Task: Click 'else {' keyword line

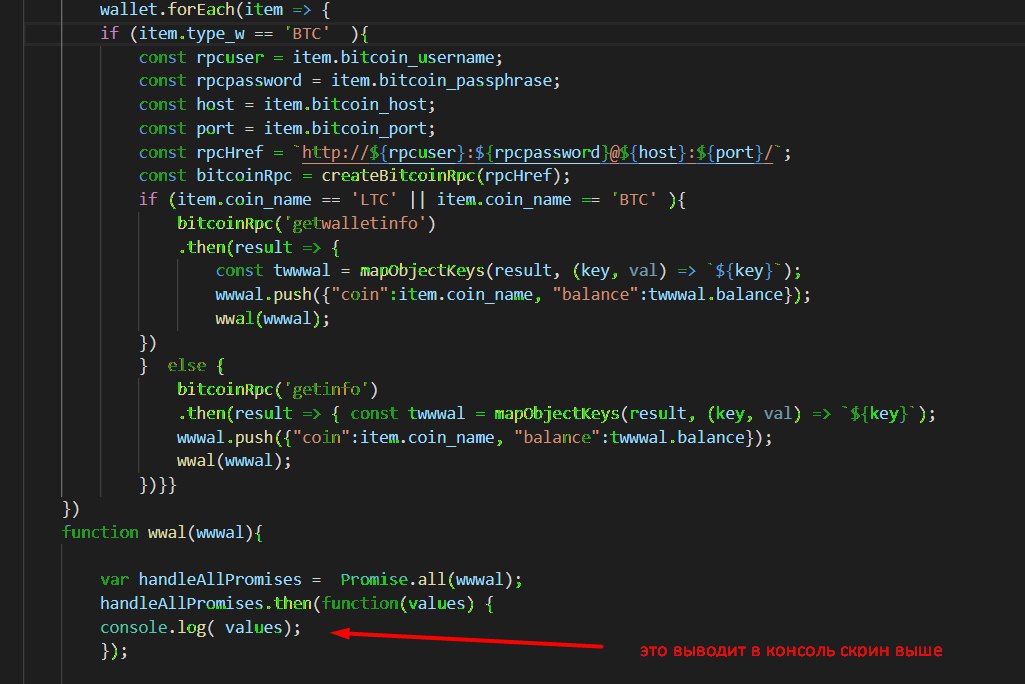Action: click(x=195, y=366)
